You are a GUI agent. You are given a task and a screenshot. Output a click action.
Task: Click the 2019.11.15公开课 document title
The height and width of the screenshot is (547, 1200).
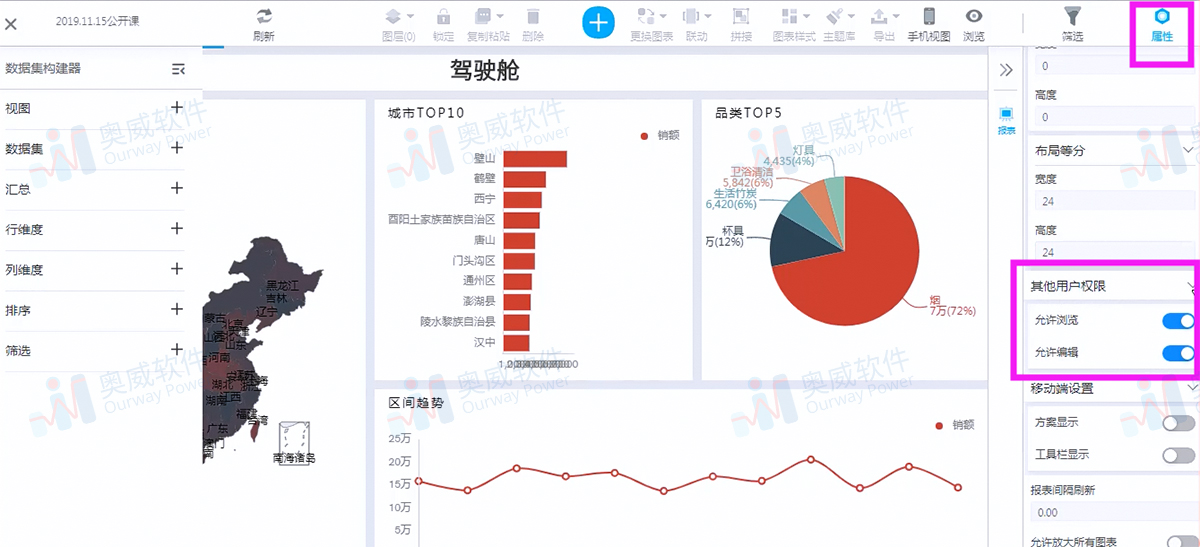click(x=98, y=20)
